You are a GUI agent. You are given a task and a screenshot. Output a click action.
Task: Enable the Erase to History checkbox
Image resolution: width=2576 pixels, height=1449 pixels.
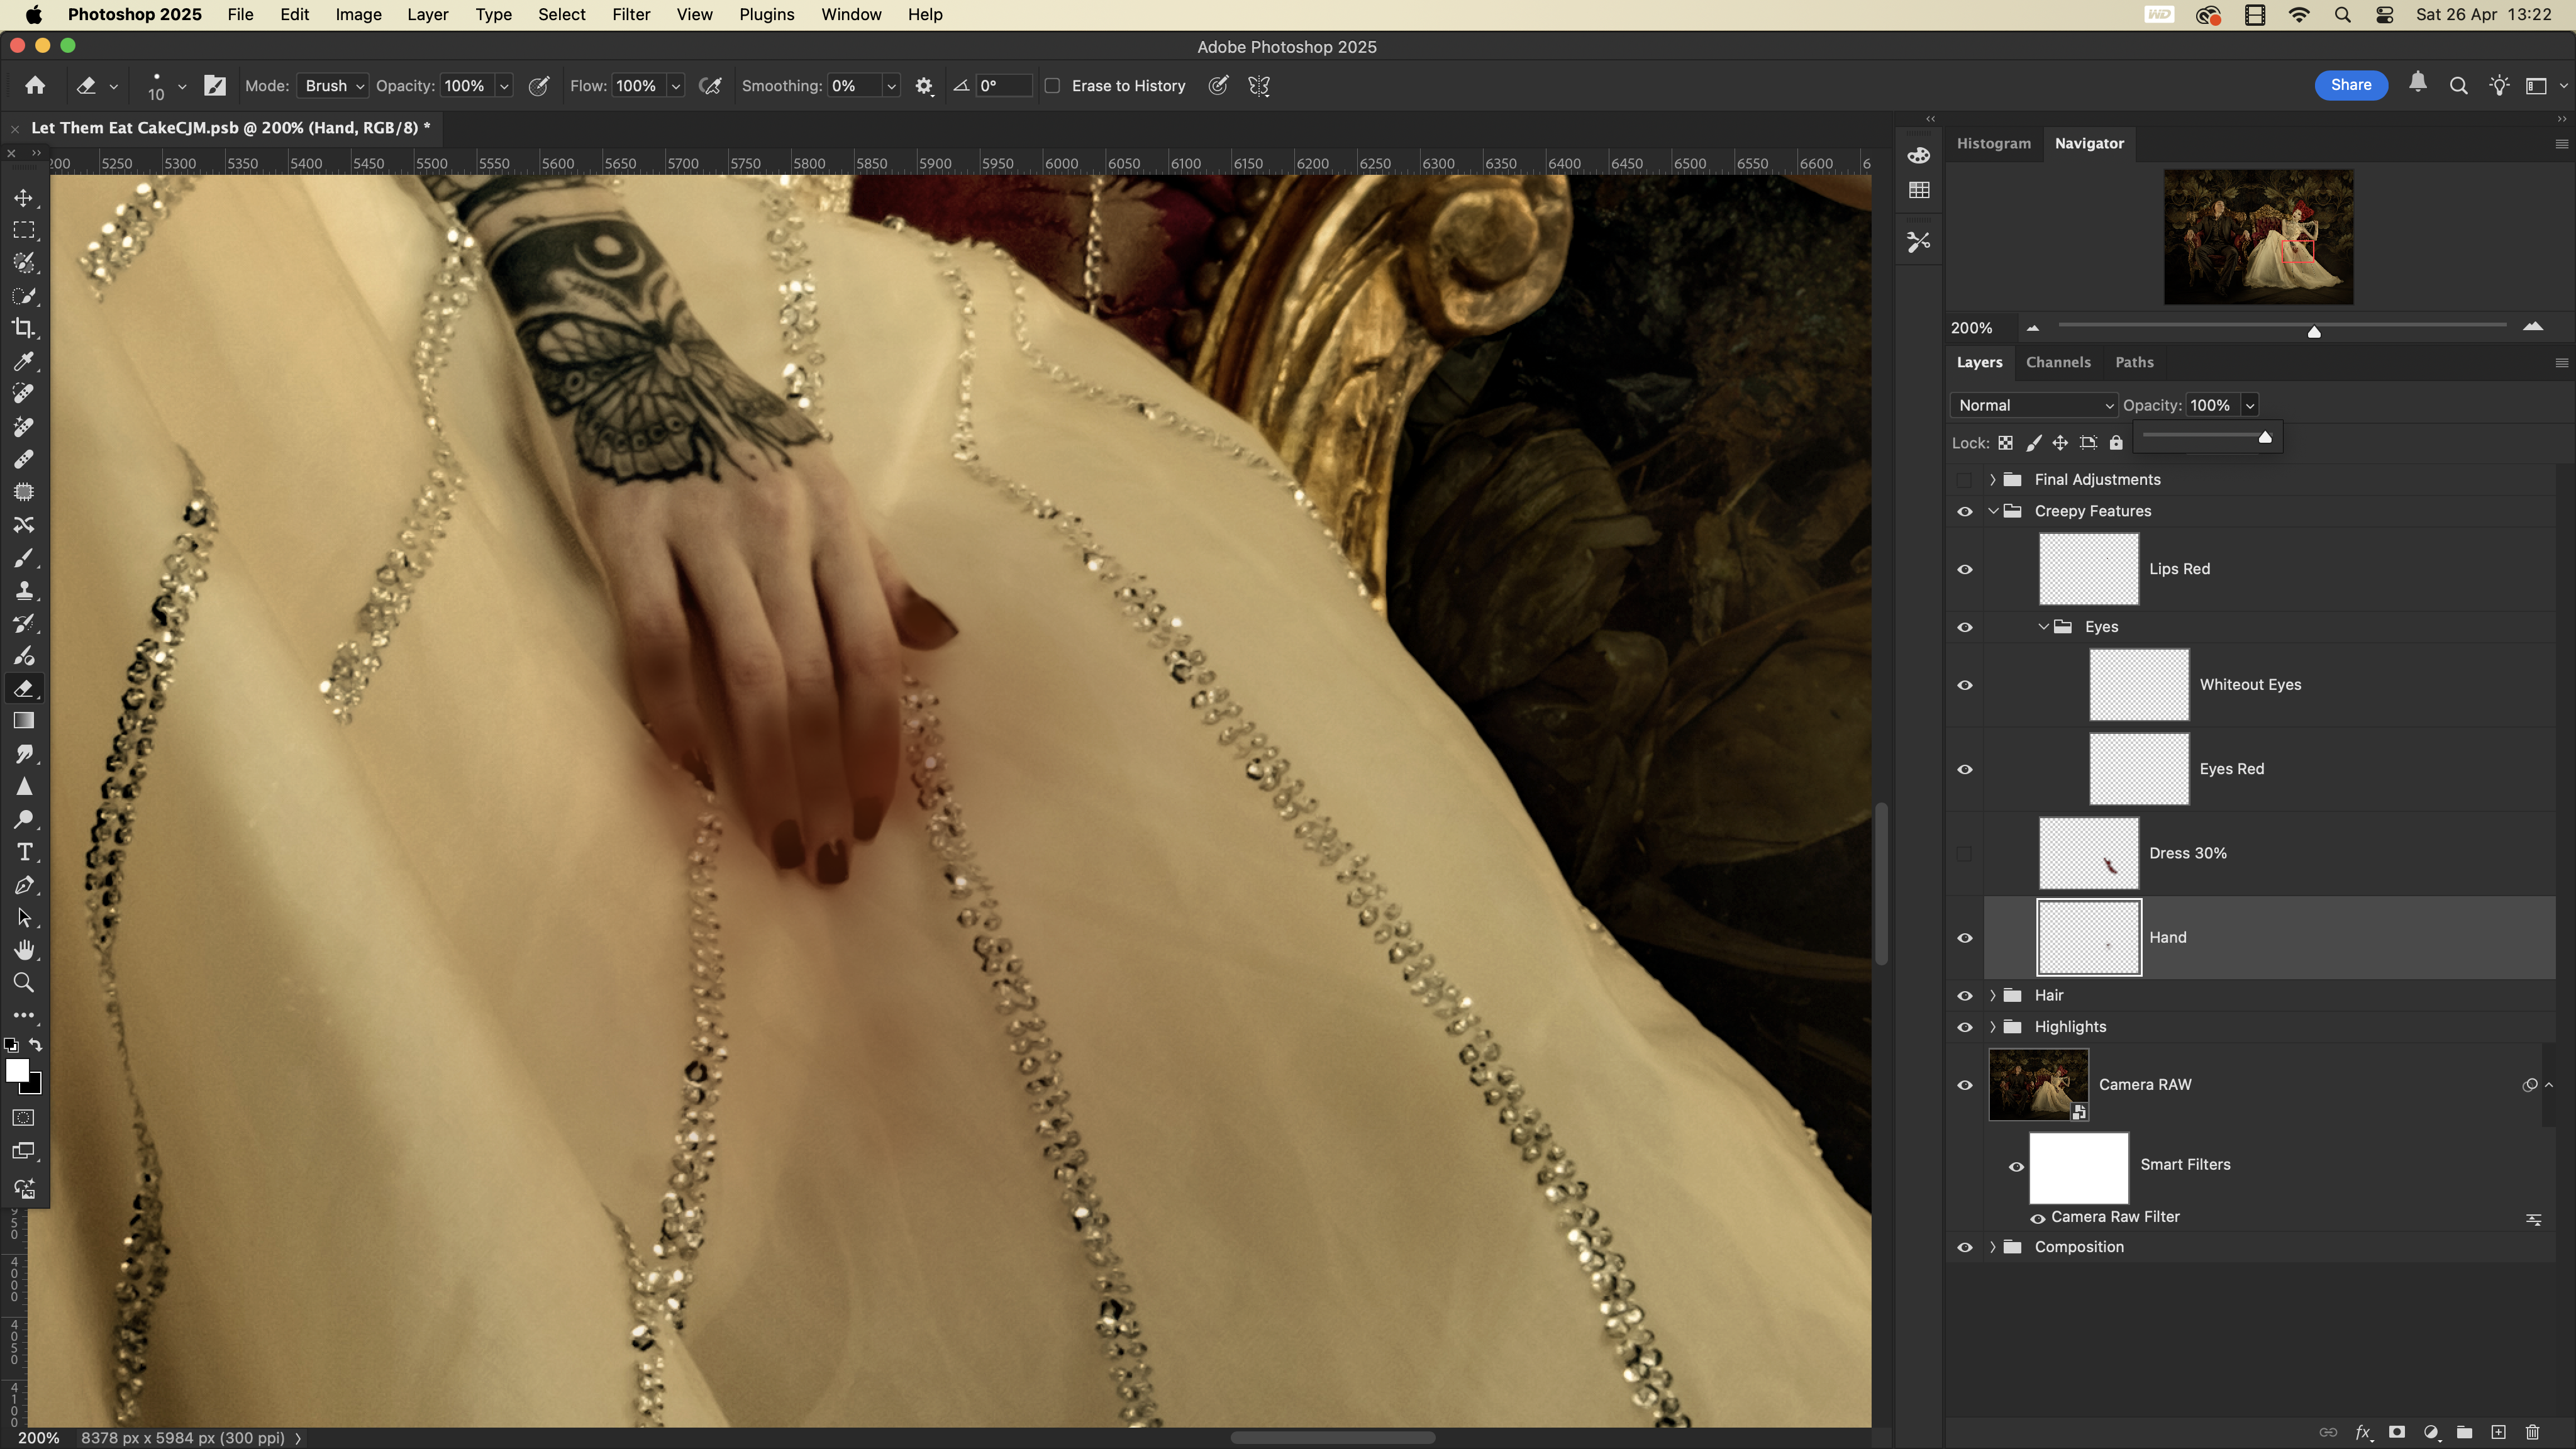(1052, 86)
